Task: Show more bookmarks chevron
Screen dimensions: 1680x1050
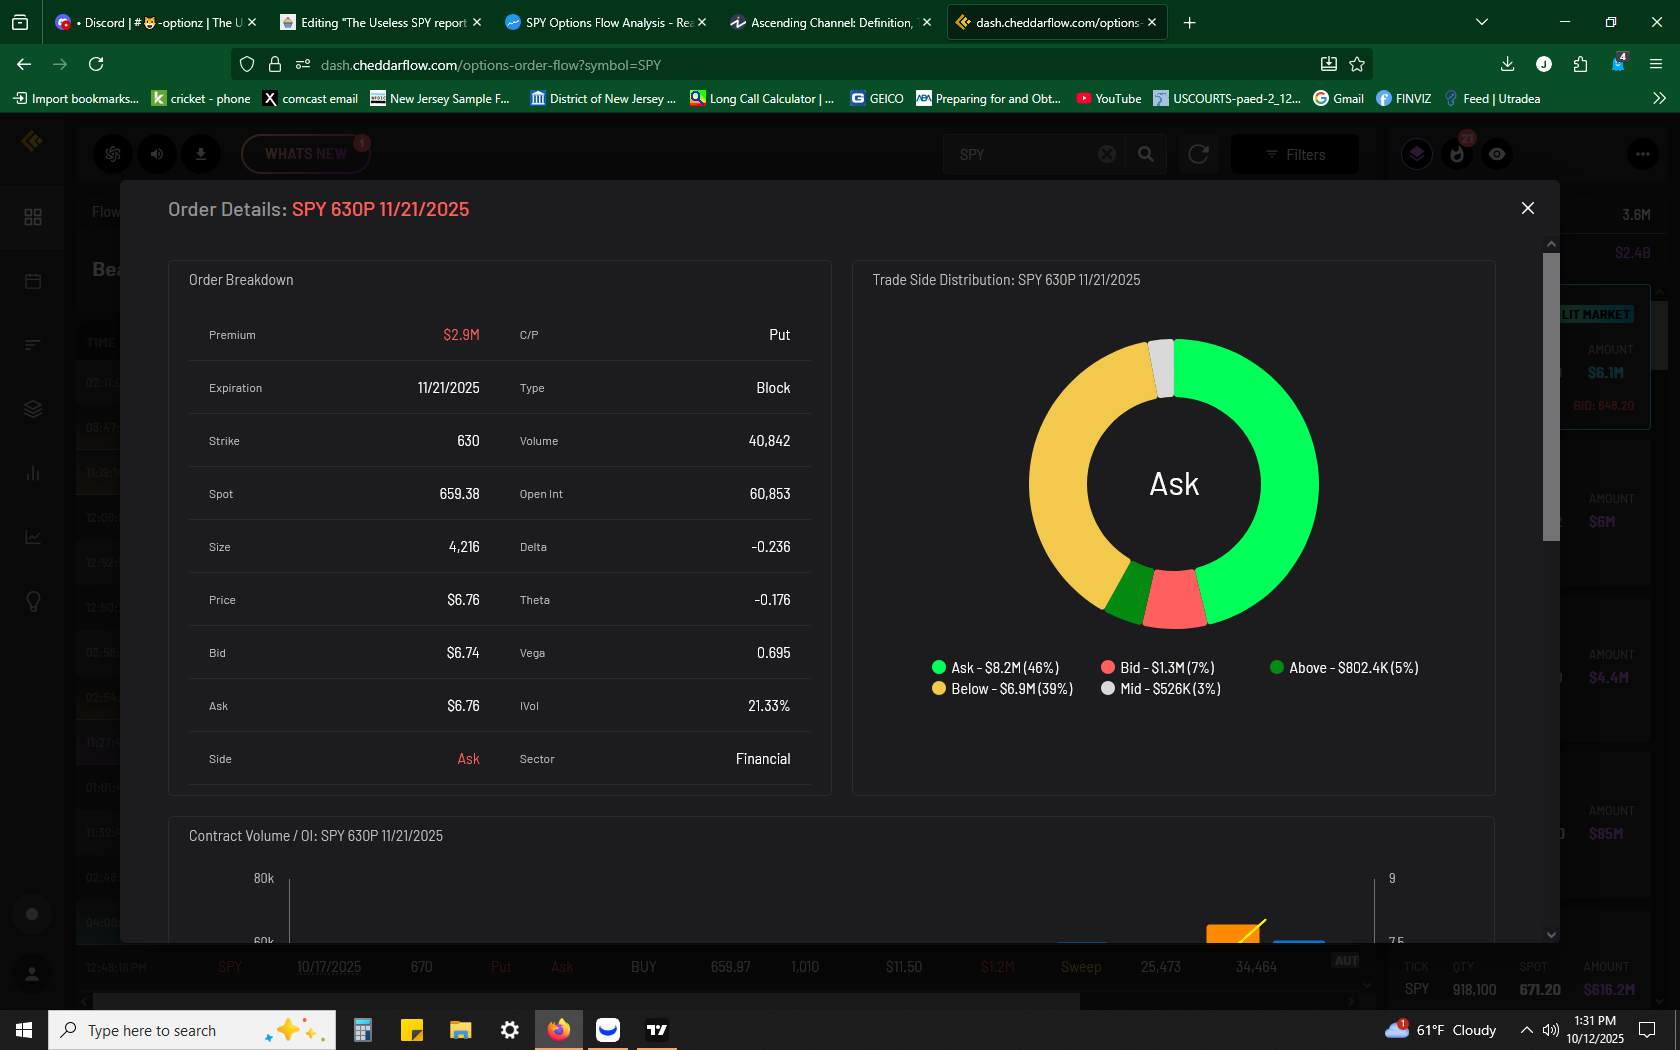Action: [1659, 98]
